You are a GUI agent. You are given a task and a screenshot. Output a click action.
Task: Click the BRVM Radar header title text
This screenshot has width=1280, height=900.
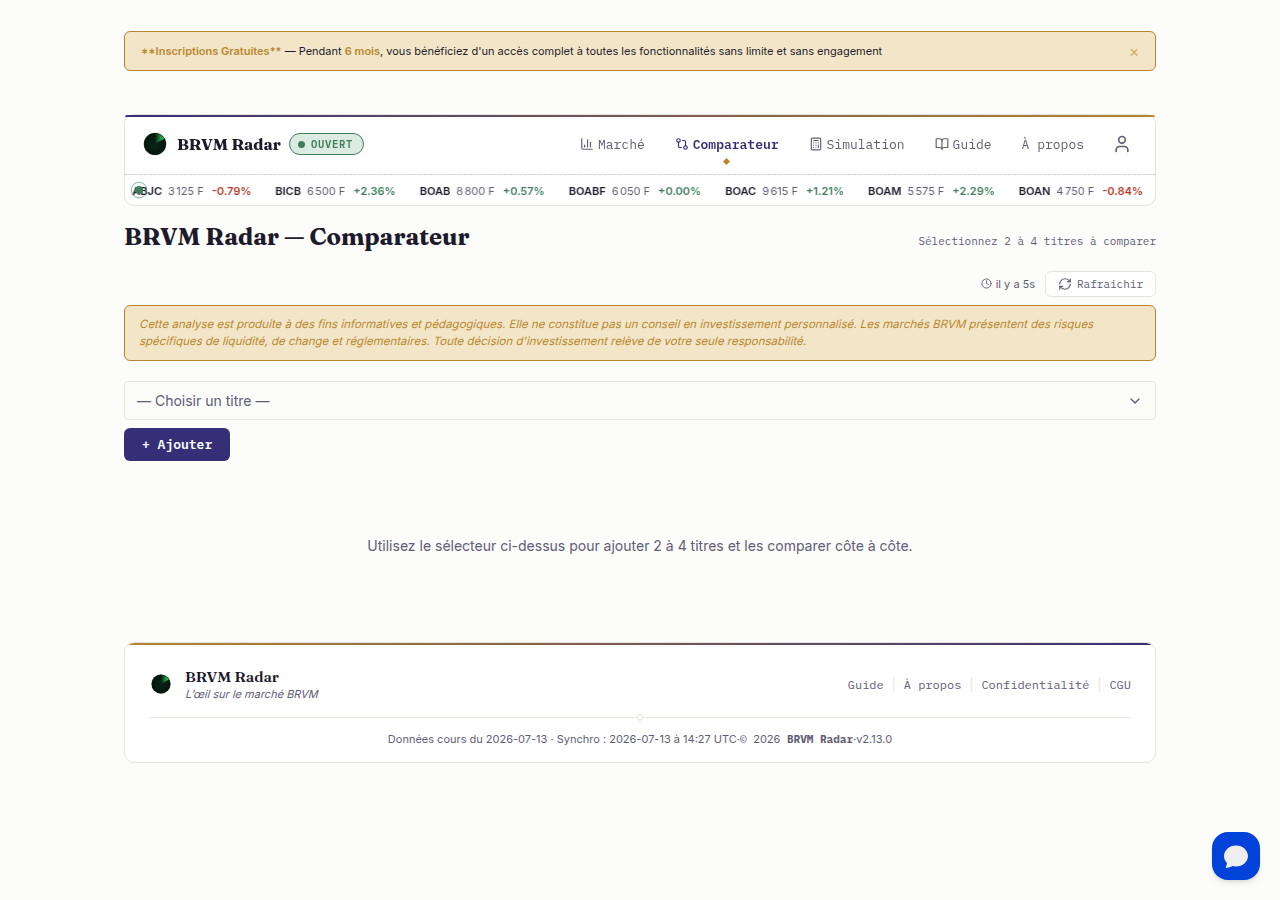click(229, 144)
